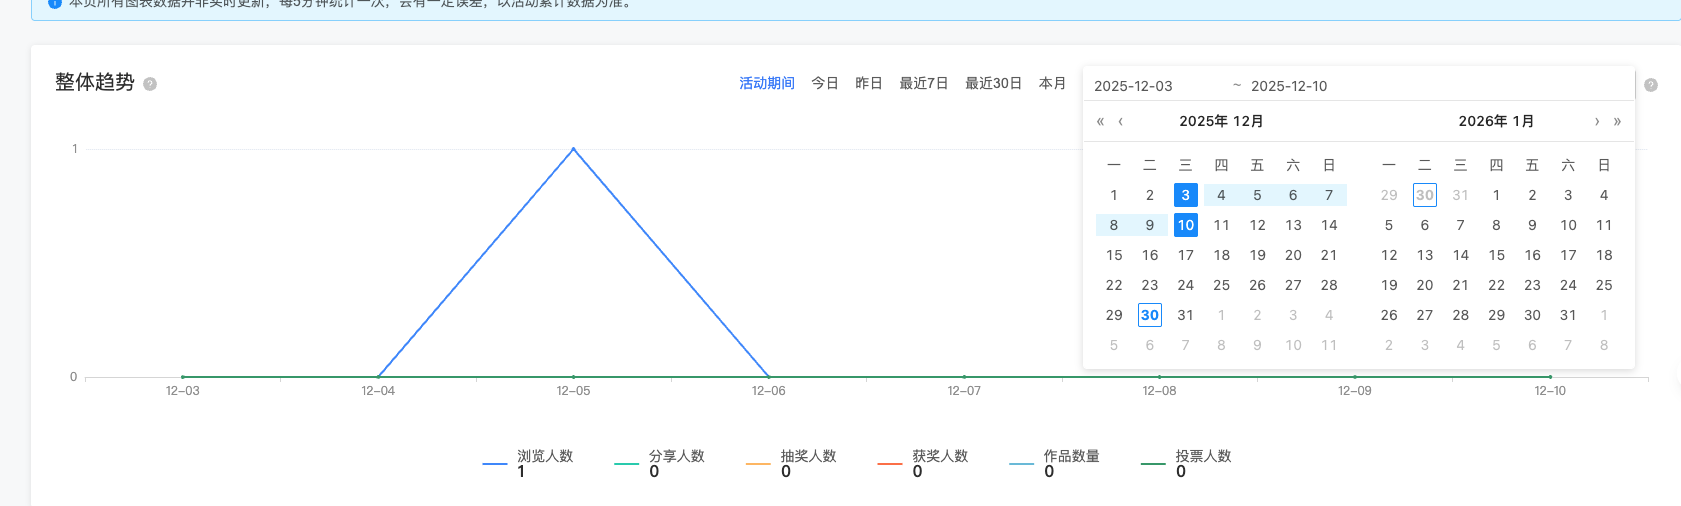
Task: Select 本月 quick filter
Action: (1052, 83)
